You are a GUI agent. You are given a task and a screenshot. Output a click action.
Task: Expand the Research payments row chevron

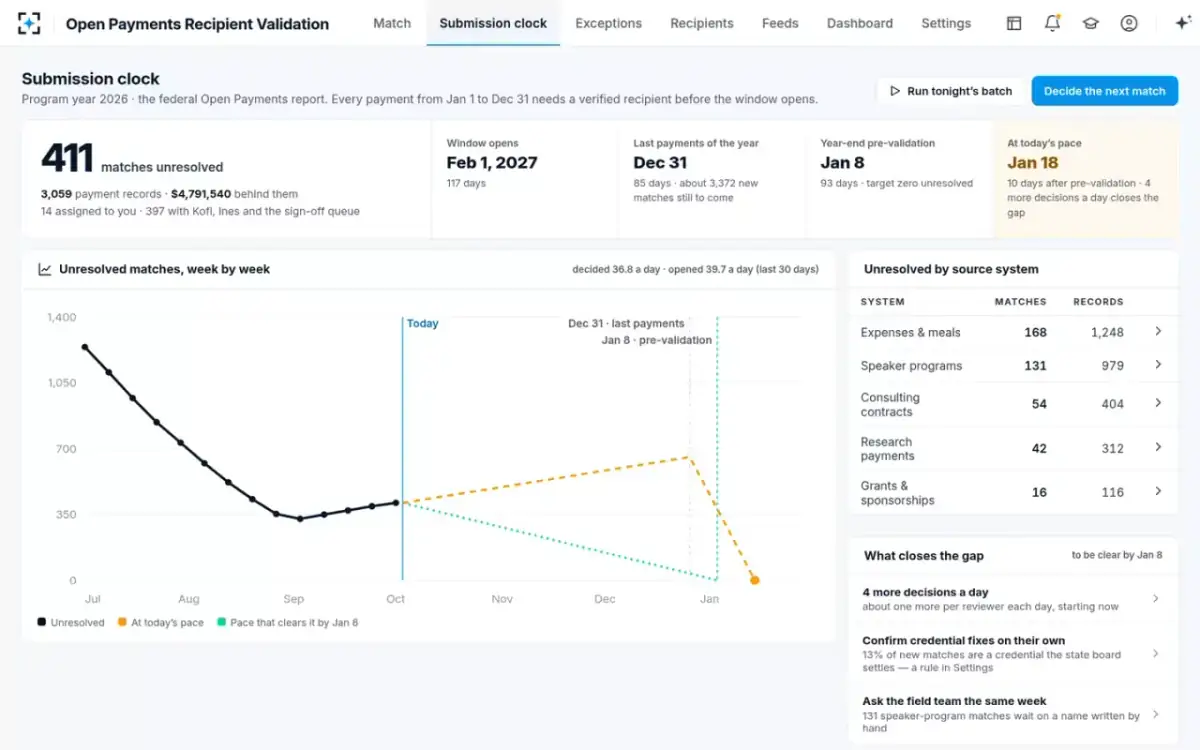pyautogui.click(x=1158, y=447)
